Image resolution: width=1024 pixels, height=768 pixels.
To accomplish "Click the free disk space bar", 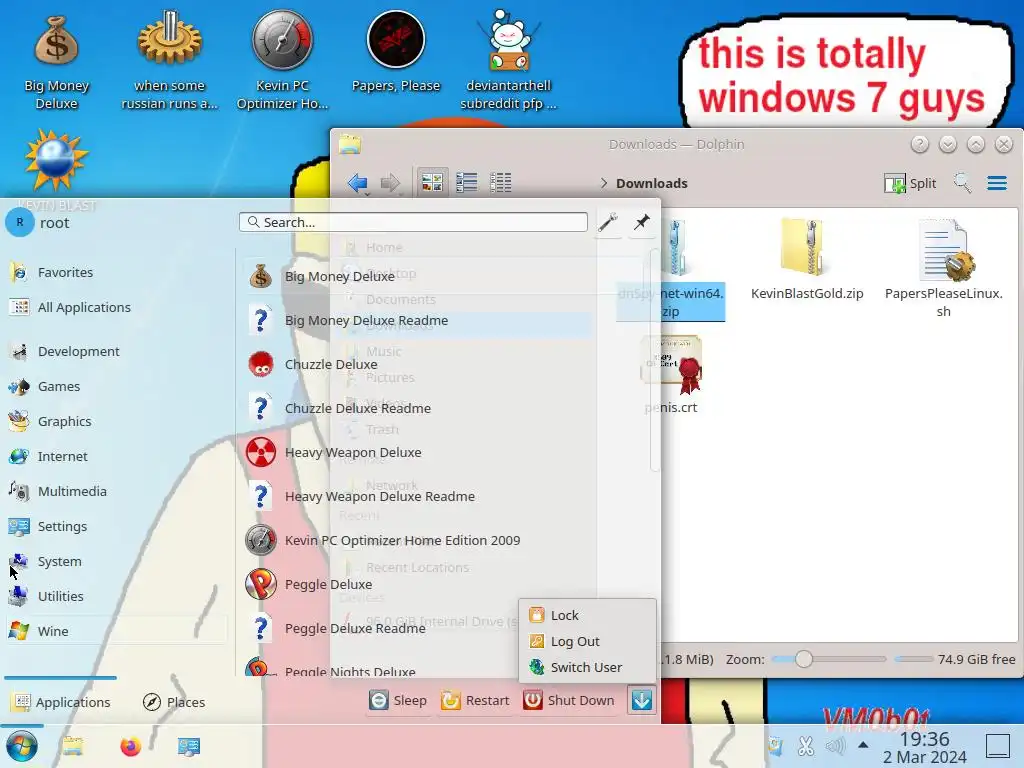I will coord(914,659).
